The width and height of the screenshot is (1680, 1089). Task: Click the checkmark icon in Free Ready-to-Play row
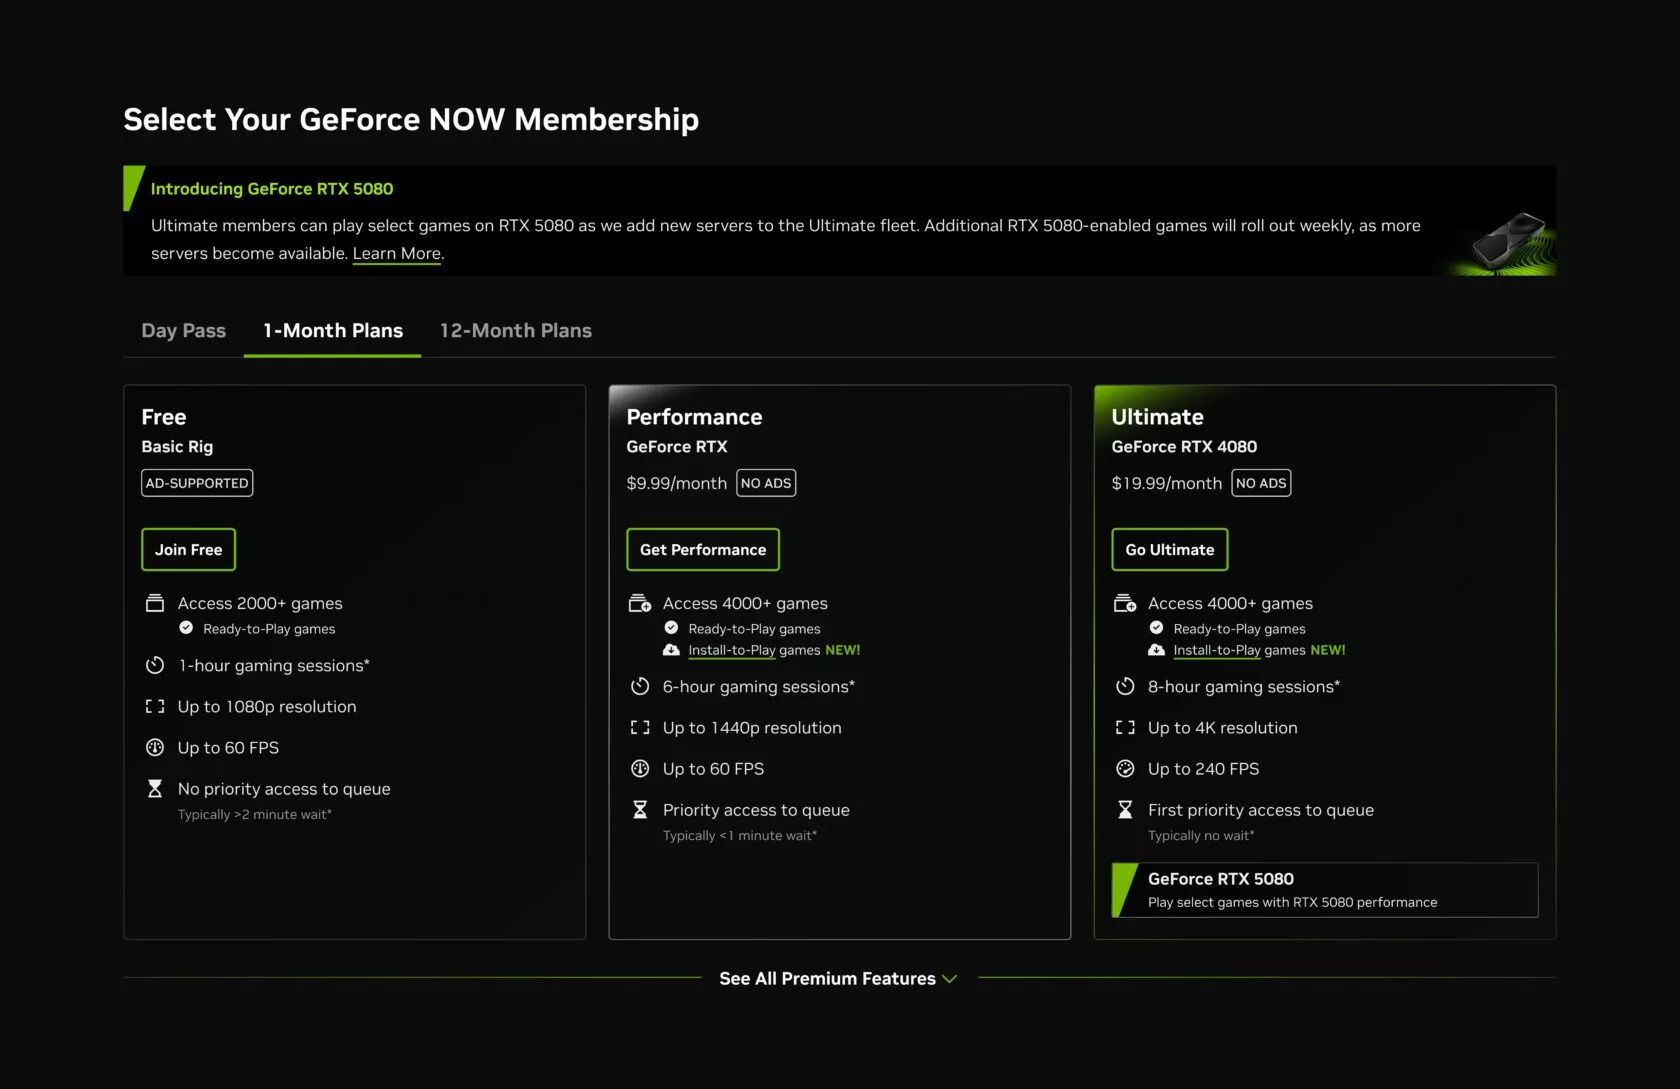point(186,628)
